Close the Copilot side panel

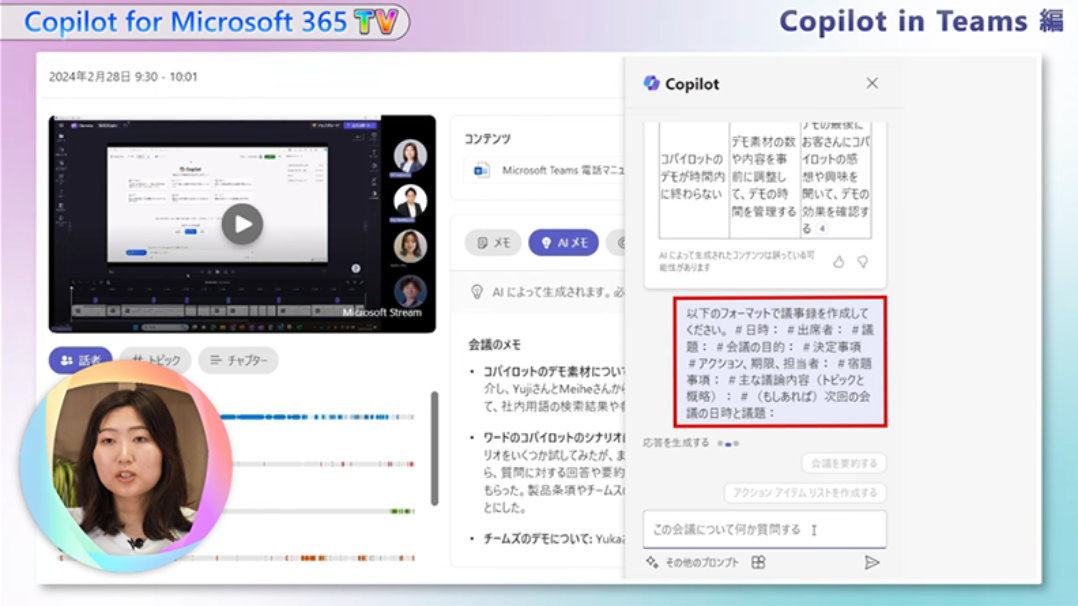[872, 83]
